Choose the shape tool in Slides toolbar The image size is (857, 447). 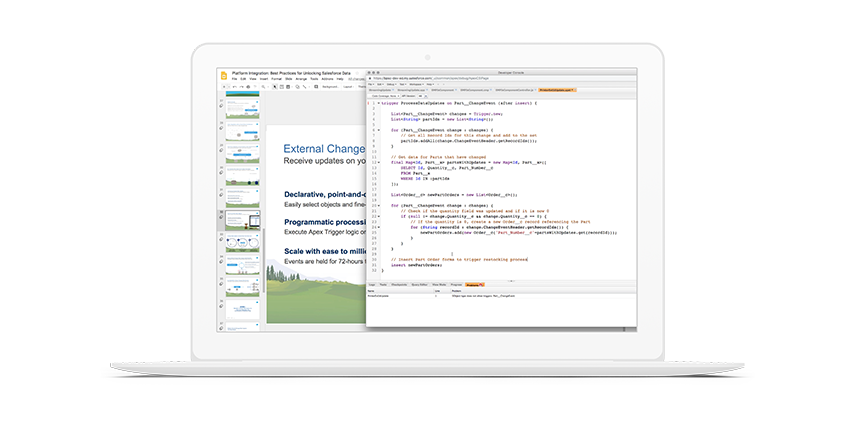click(x=297, y=87)
